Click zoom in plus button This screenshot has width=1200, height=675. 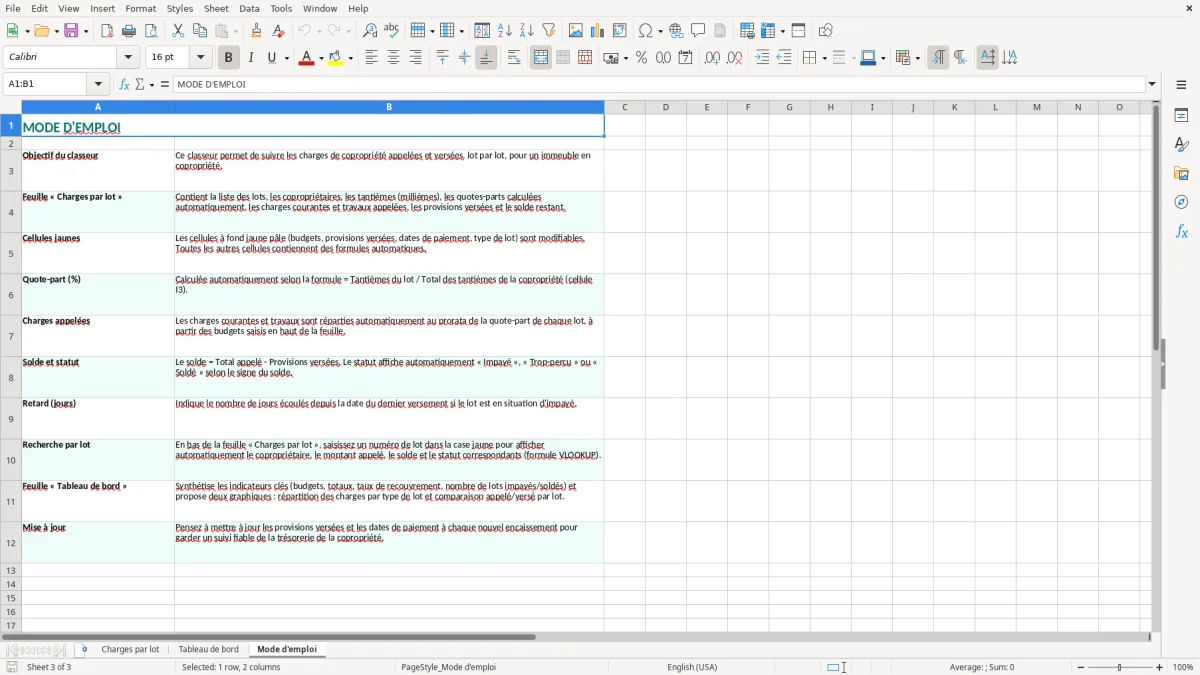pos(1160,667)
